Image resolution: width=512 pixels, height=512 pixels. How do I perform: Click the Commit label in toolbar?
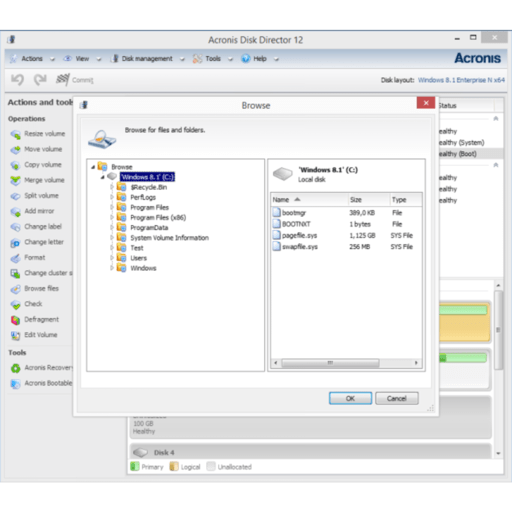(x=83, y=80)
